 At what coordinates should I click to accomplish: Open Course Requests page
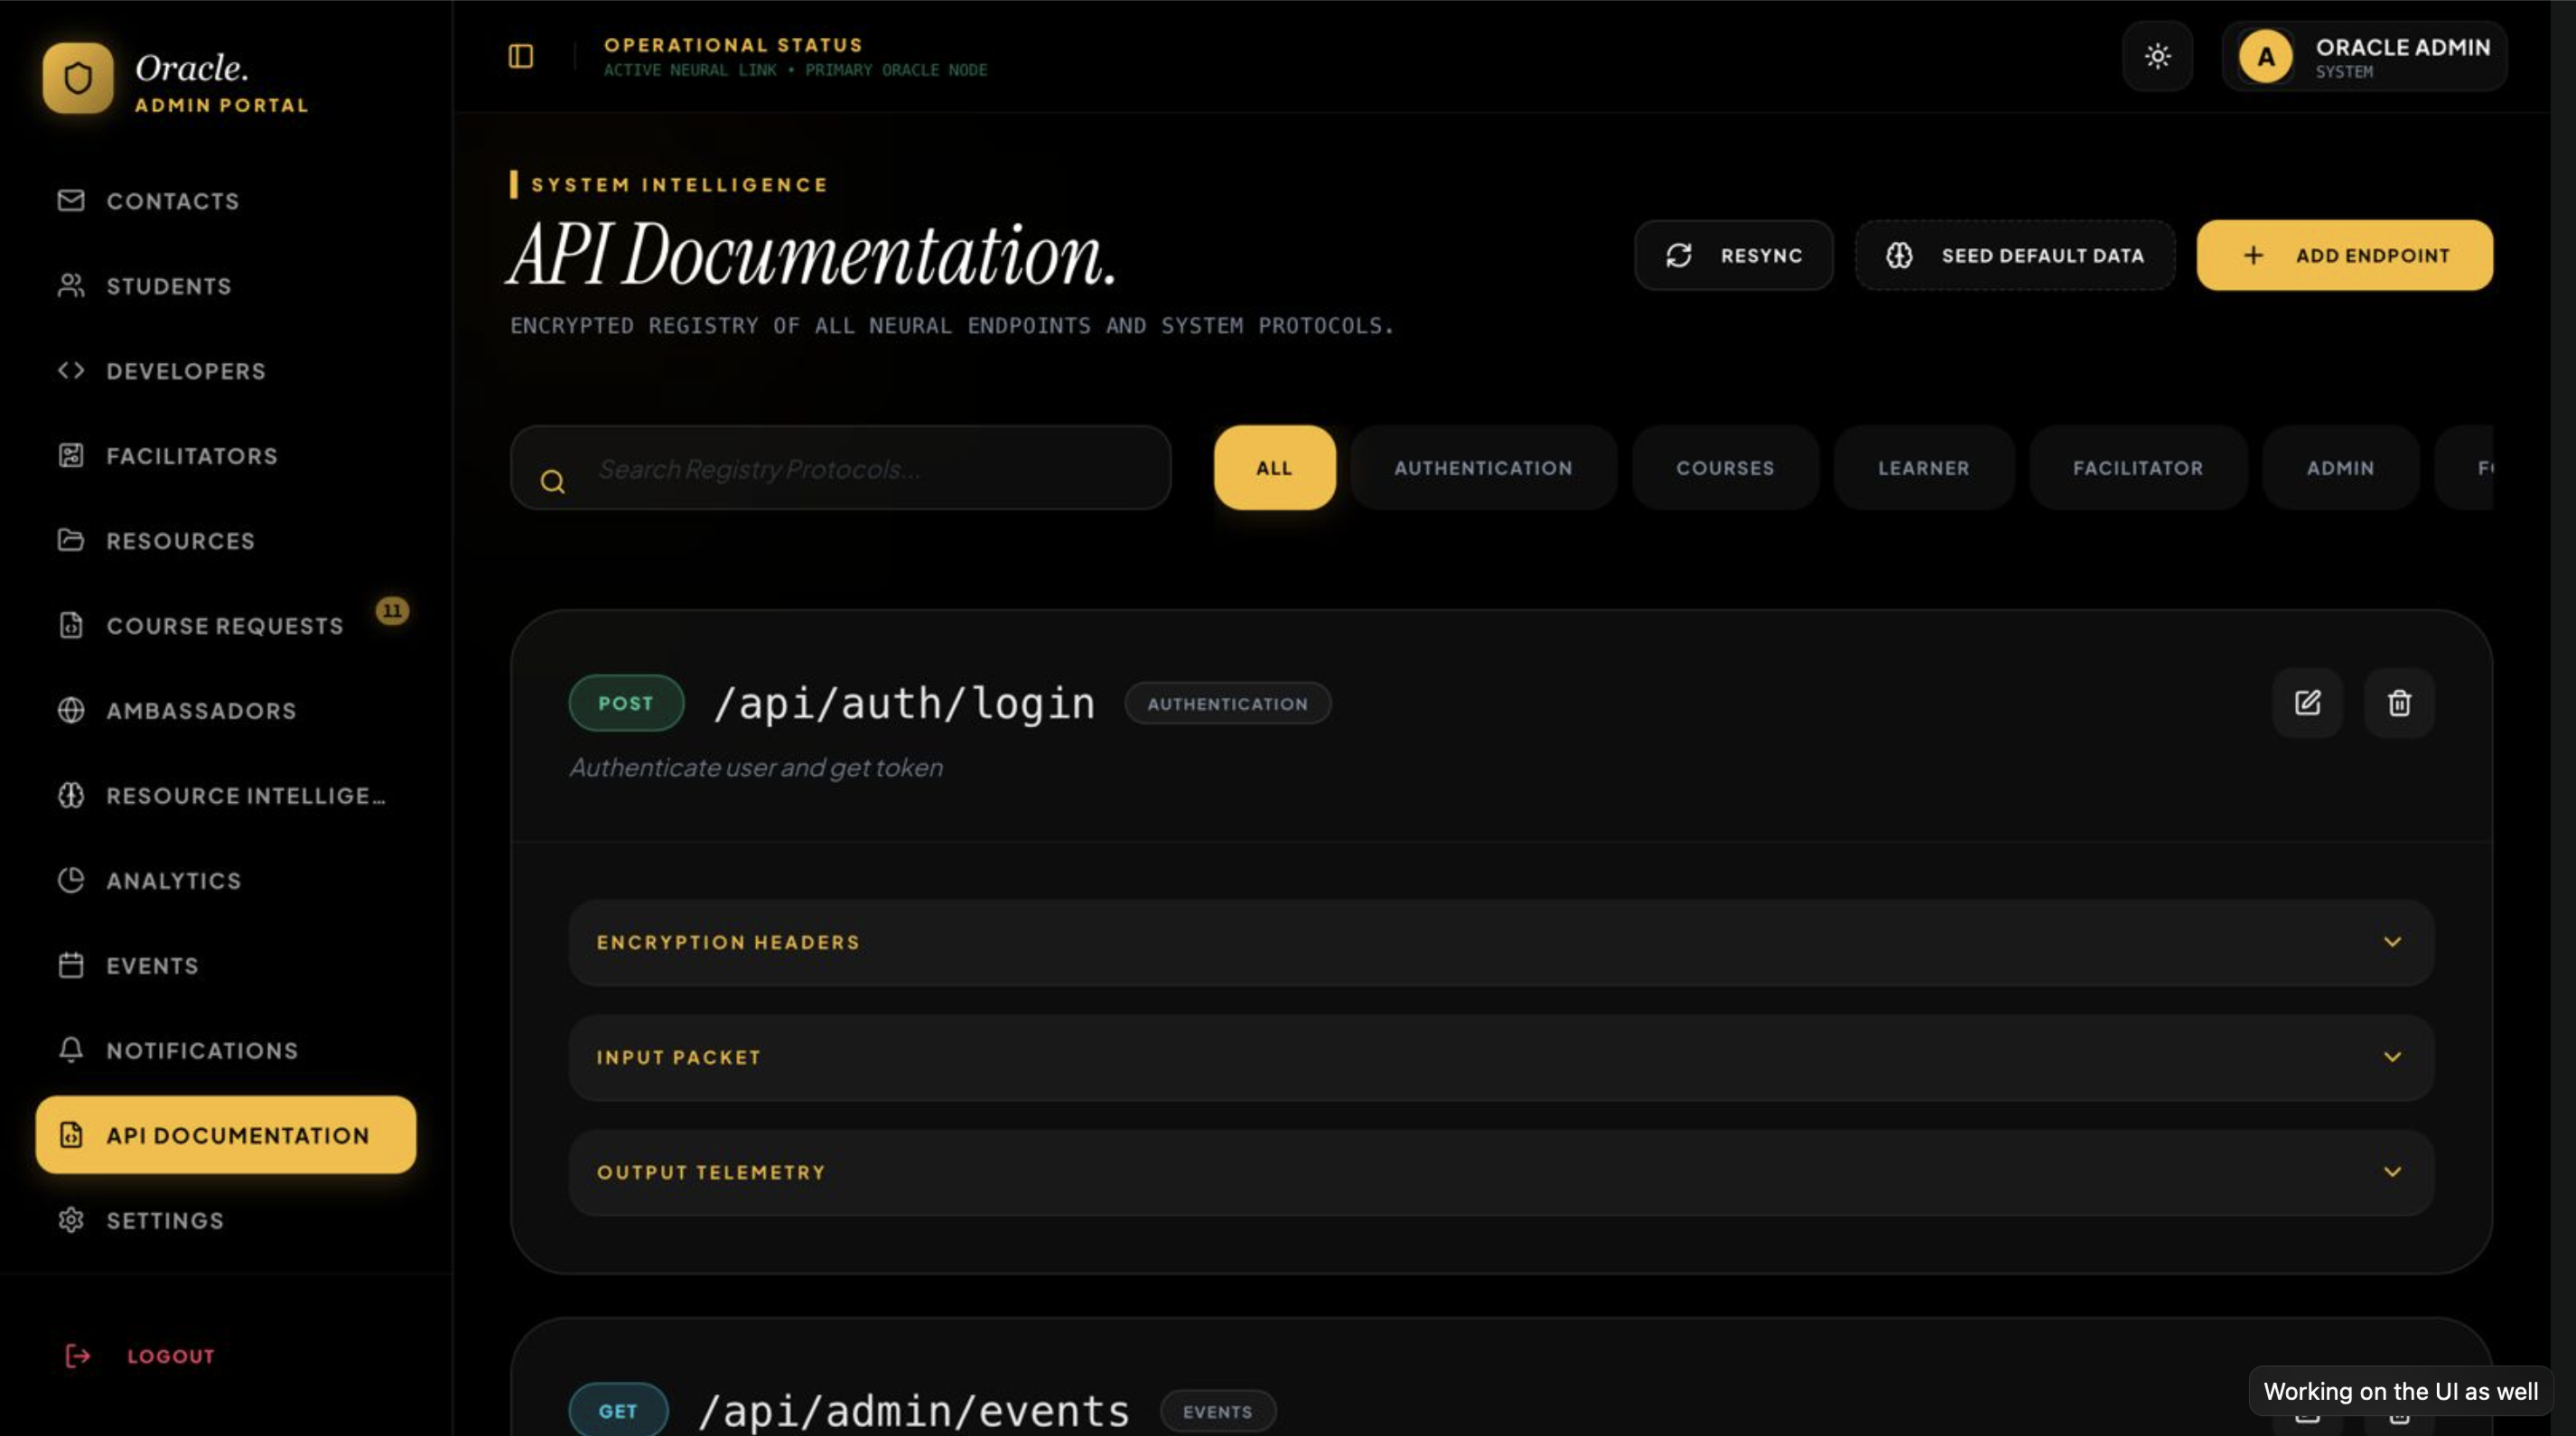click(x=226, y=626)
